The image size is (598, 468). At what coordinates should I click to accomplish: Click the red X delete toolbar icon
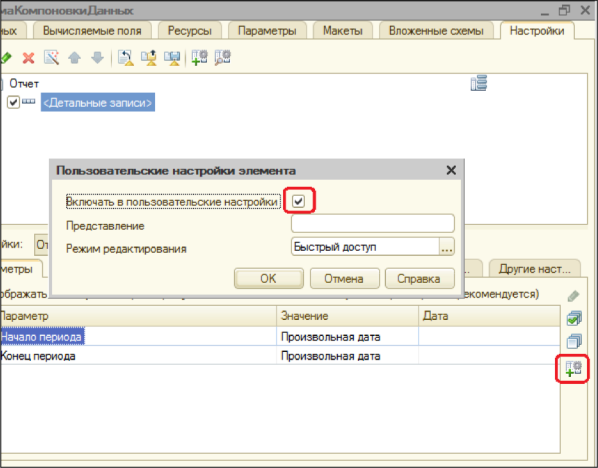click(29, 58)
